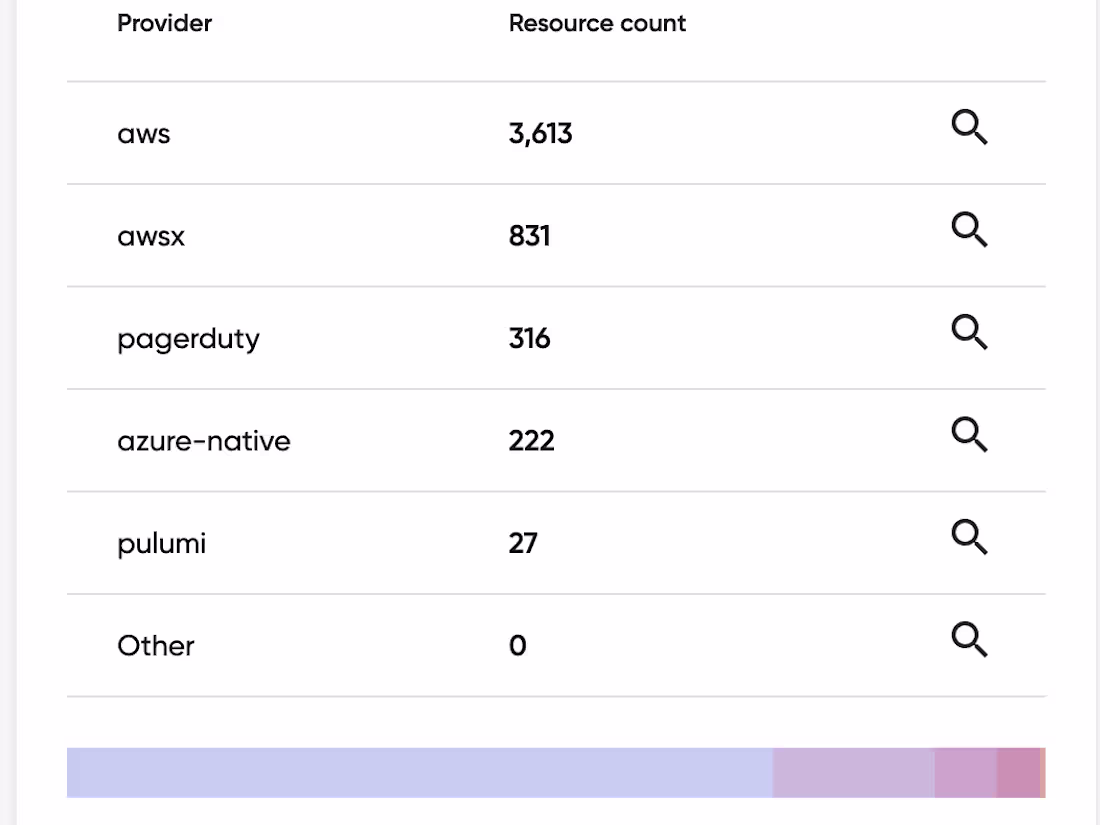Open the search for awsx resources
Image resolution: width=1100 pixels, height=825 pixels.
(x=968, y=230)
